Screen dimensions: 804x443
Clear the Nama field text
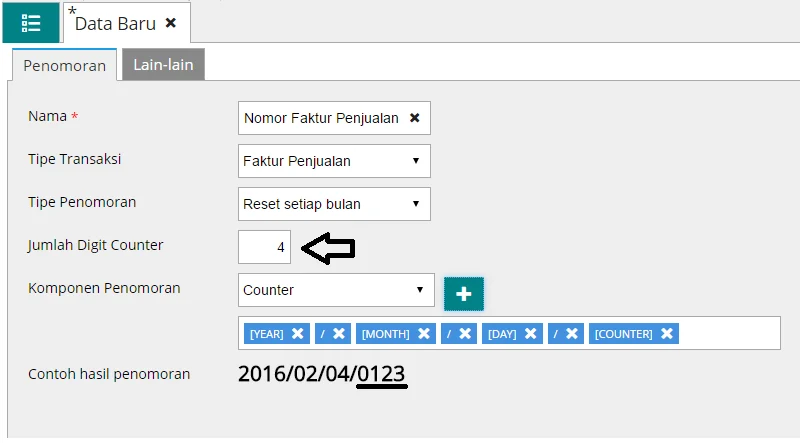pyautogui.click(x=414, y=118)
